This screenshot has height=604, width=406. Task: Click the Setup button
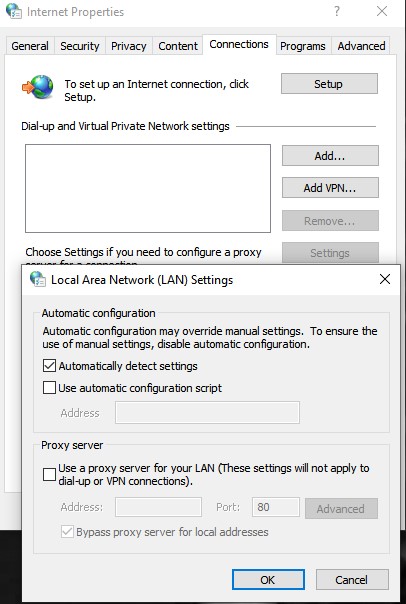pos(329,84)
